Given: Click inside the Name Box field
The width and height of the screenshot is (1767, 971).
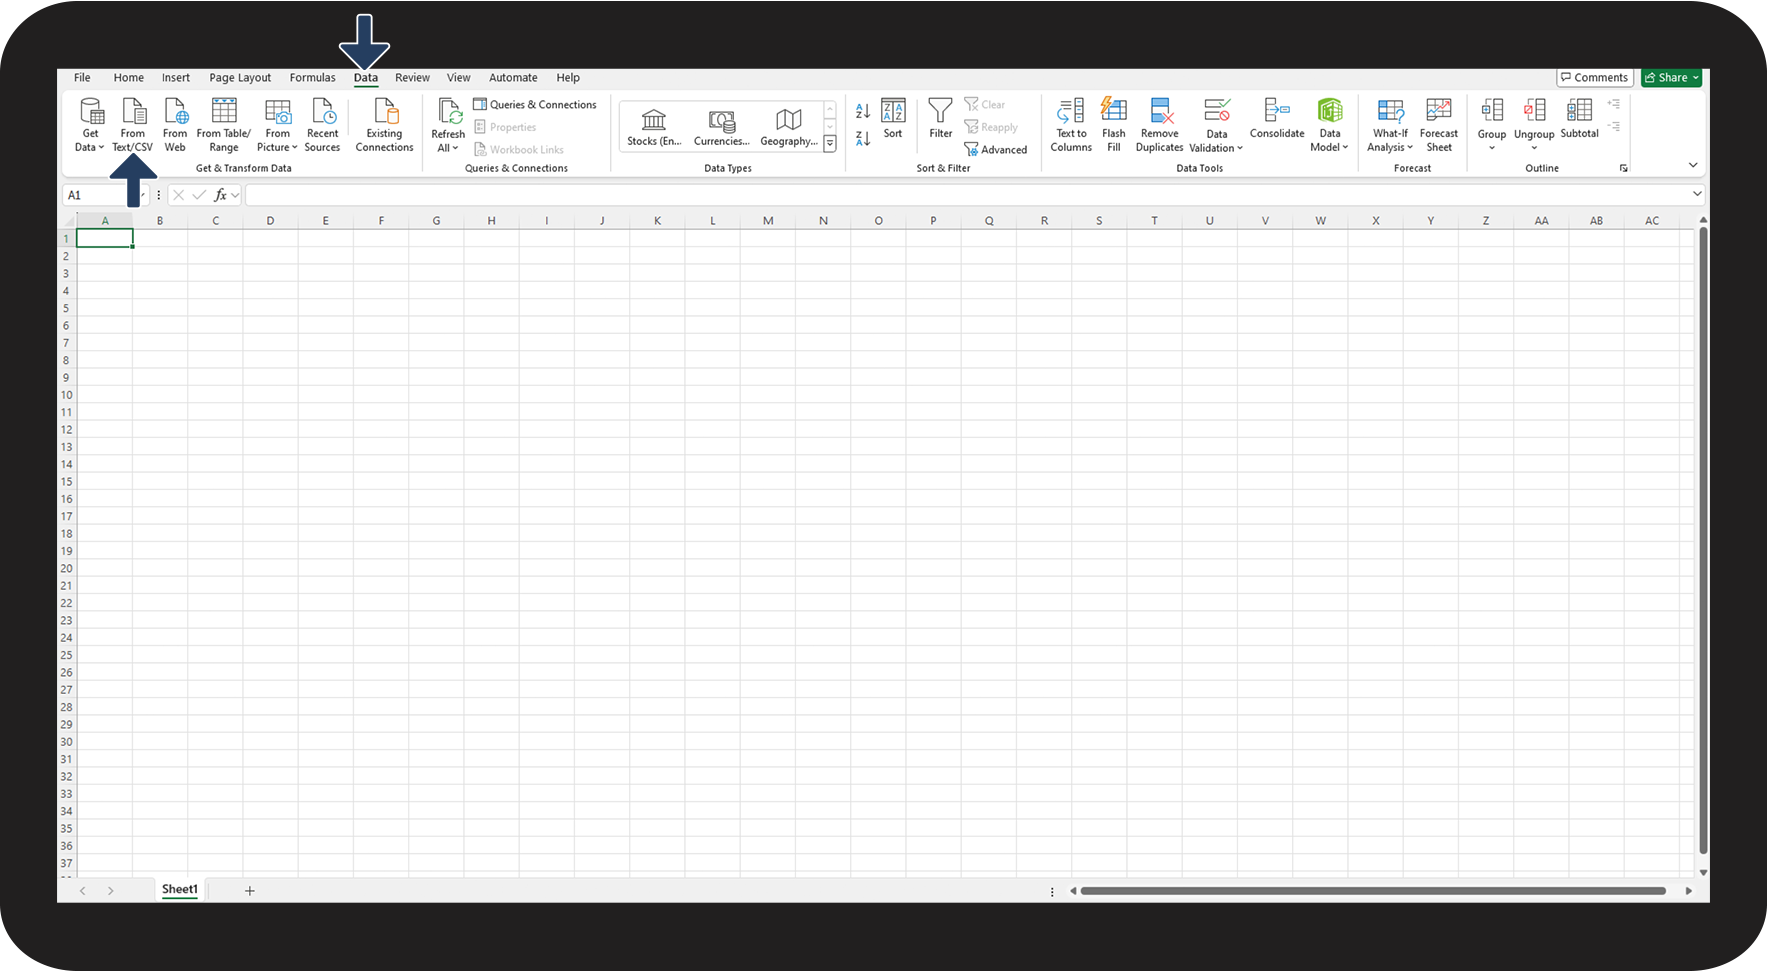Looking at the screenshot, I should [100, 196].
